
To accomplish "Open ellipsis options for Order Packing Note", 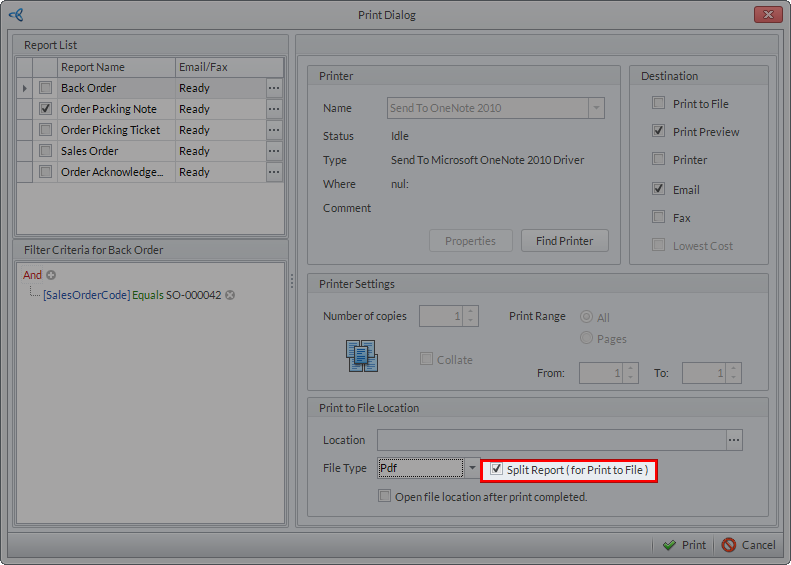I will [274, 109].
